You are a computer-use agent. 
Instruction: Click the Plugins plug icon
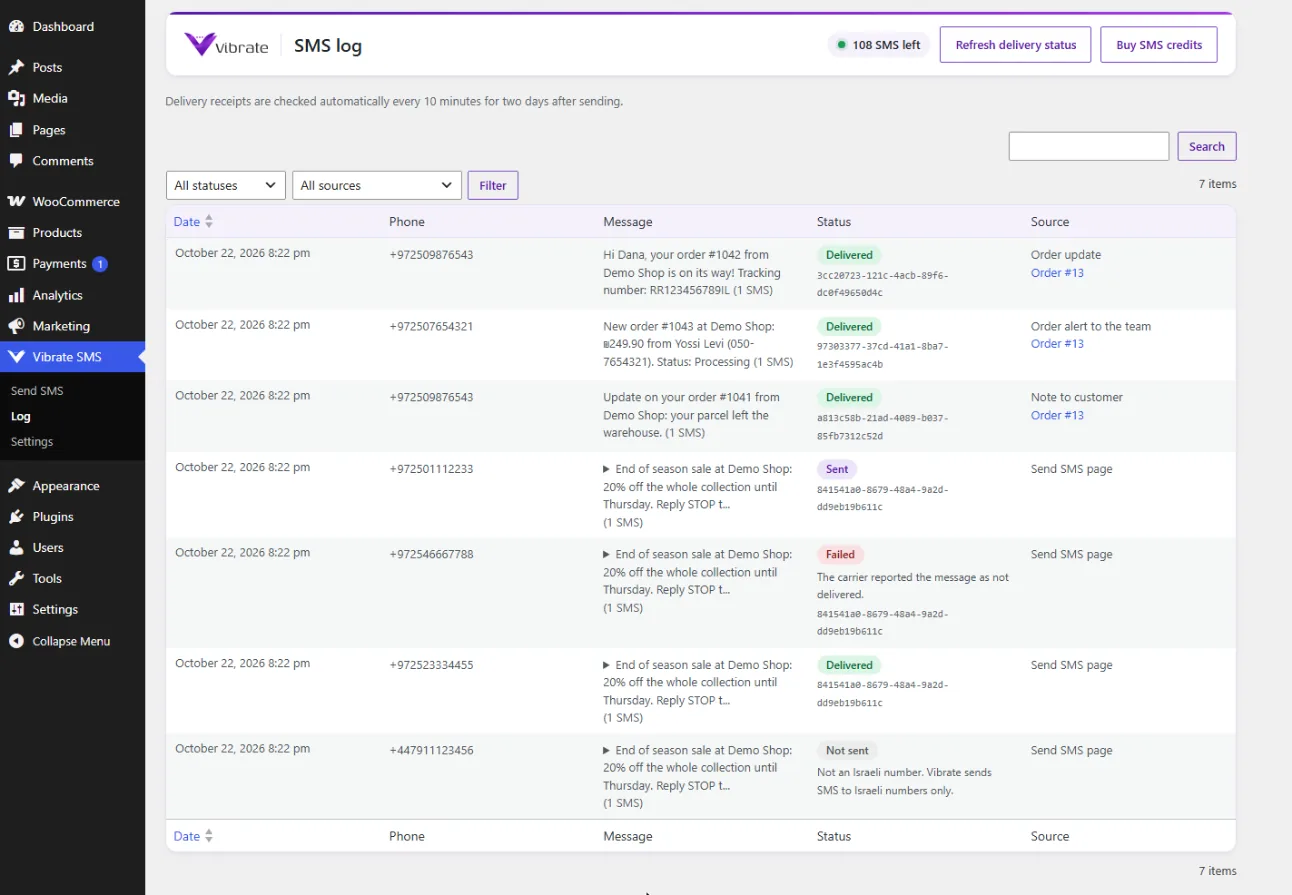16,517
